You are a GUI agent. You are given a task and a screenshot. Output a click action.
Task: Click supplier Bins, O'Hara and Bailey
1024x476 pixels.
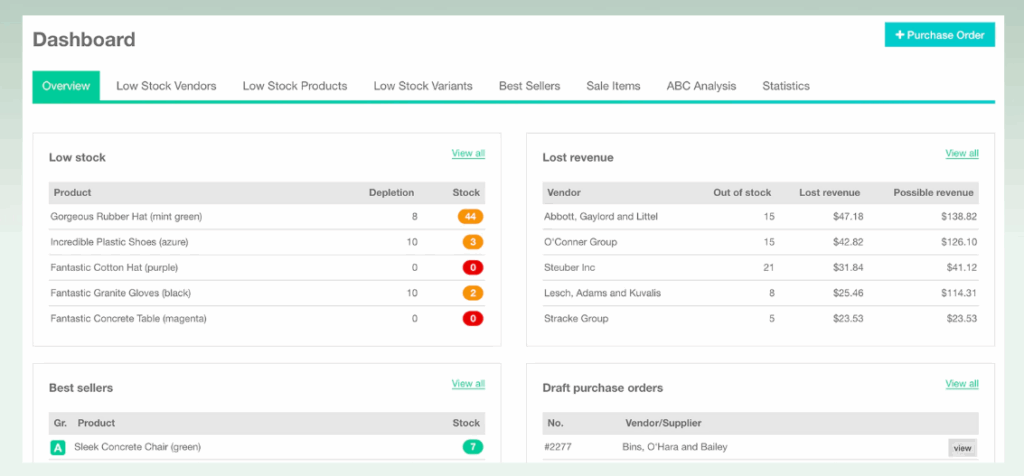coord(675,447)
